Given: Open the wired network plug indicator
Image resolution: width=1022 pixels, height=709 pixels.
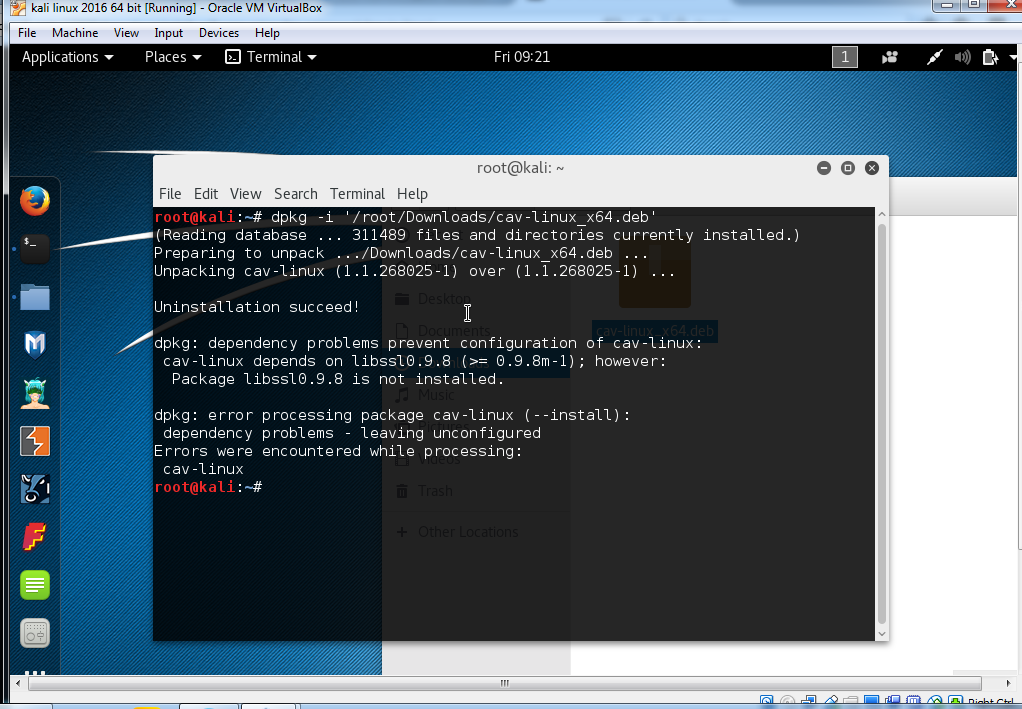Looking at the screenshot, I should (x=934, y=57).
